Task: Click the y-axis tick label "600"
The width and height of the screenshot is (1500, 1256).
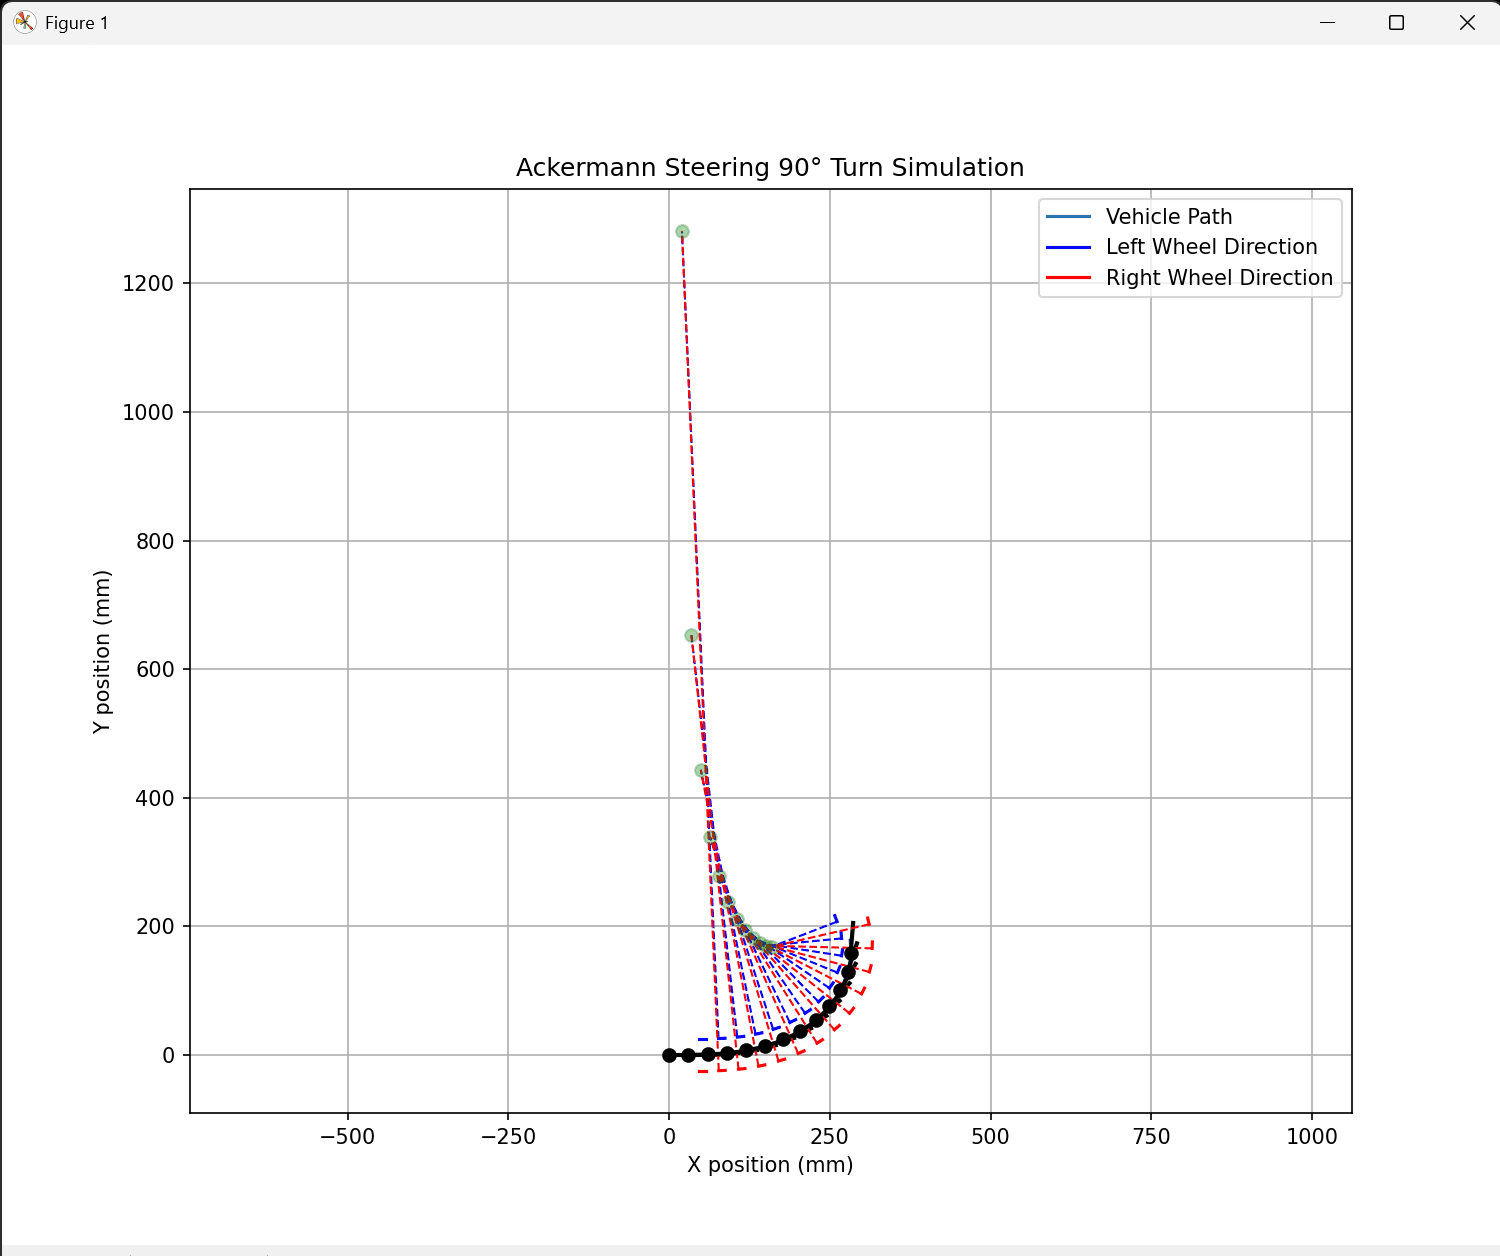Action: tap(155, 670)
